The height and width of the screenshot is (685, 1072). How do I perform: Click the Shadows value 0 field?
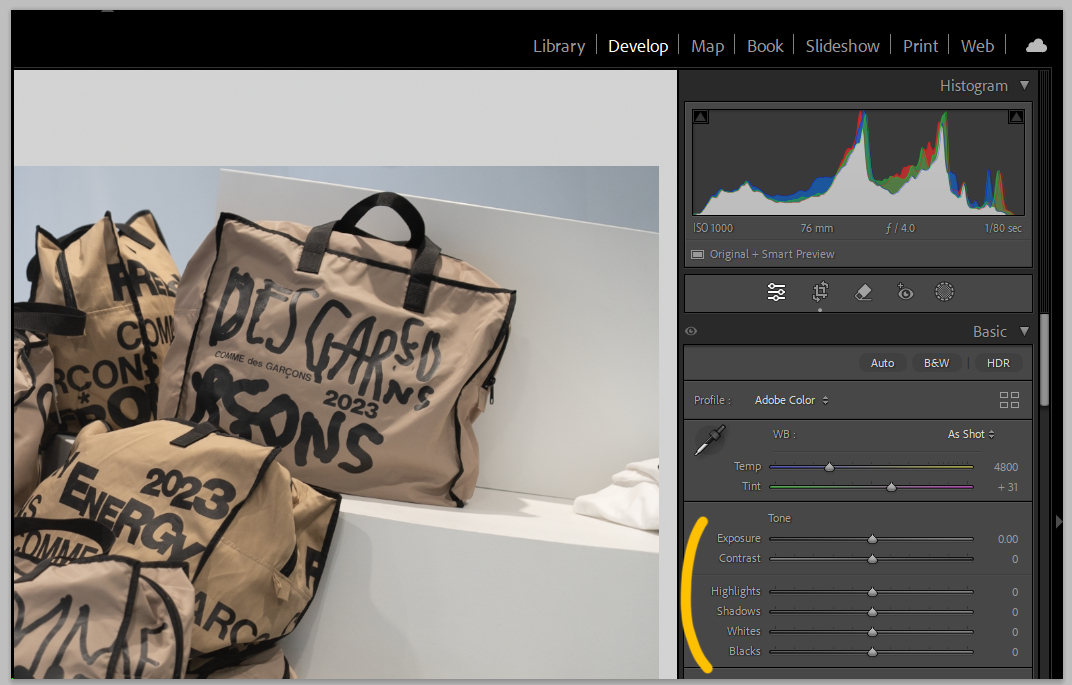click(x=1015, y=612)
